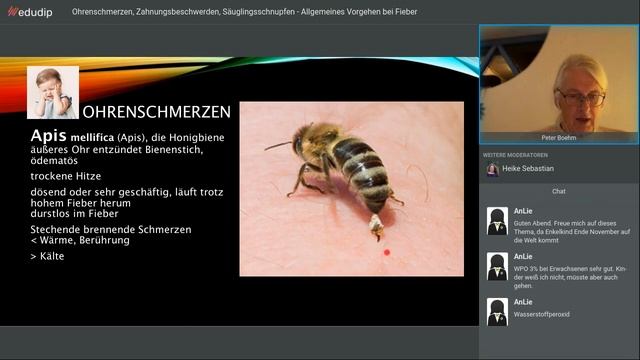Click the 'Peter Boehm' name label
Screen dimensions: 640x360
click(x=558, y=138)
